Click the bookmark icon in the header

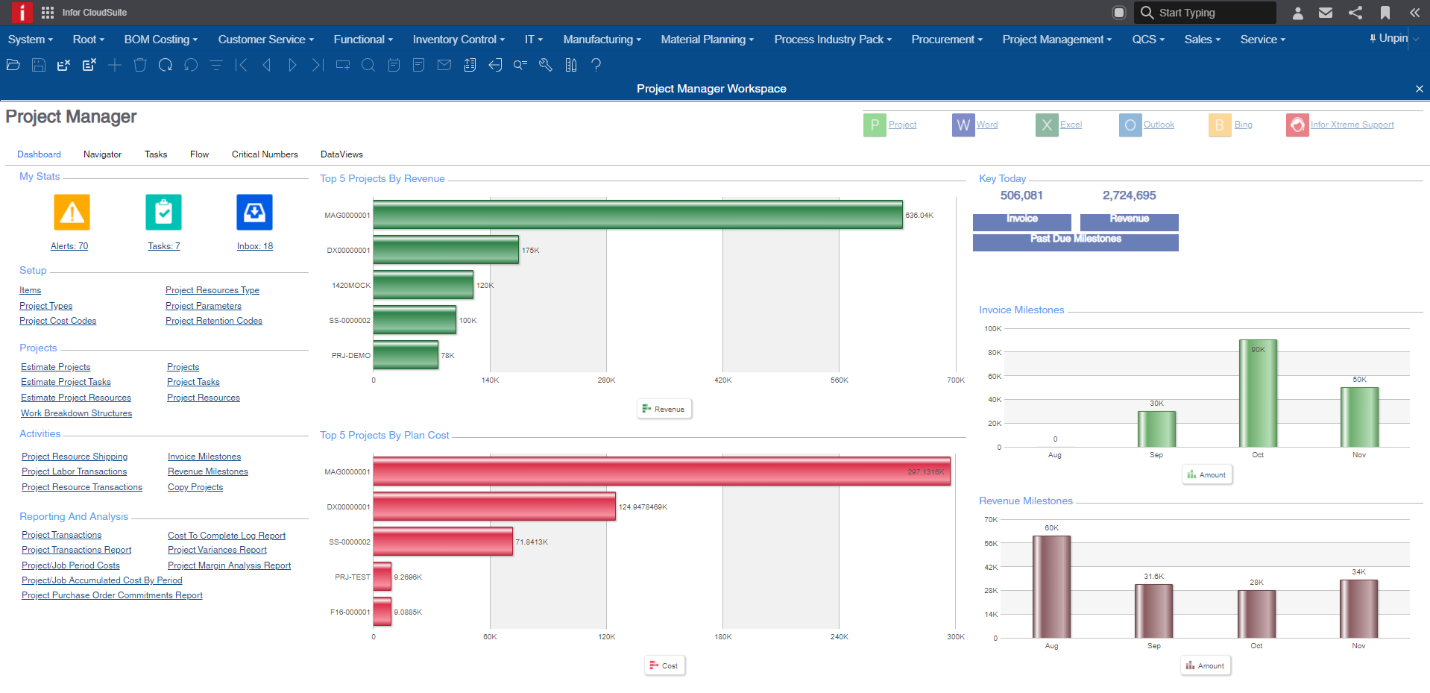tap(1385, 13)
